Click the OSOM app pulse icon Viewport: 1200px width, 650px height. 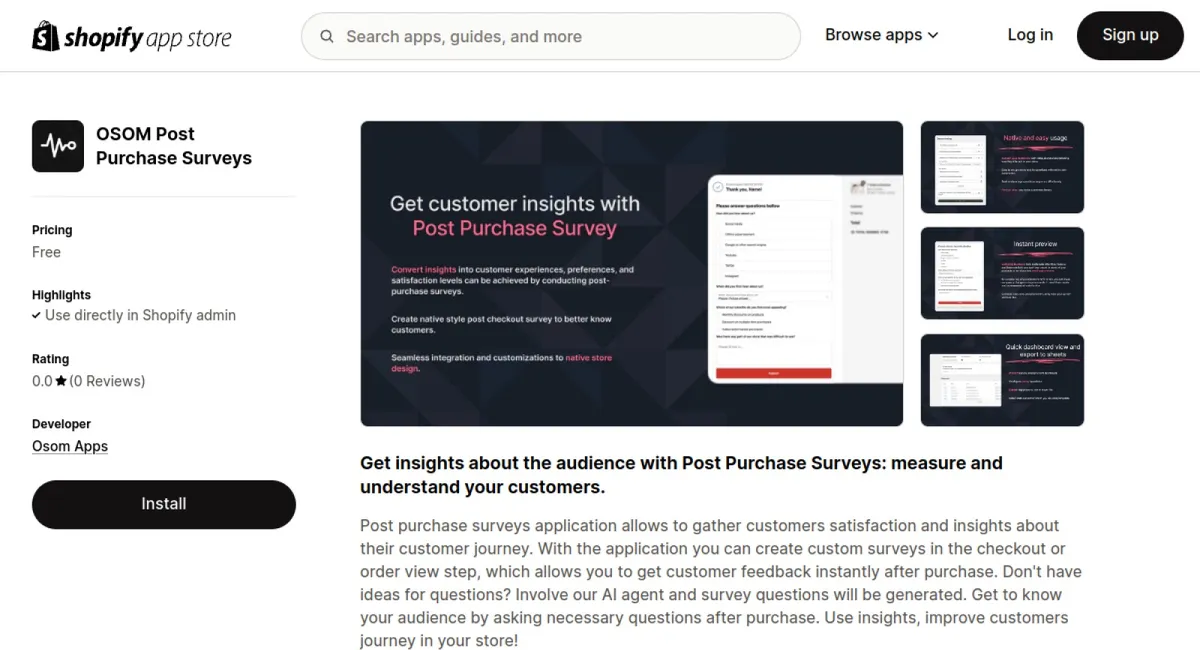(x=58, y=146)
